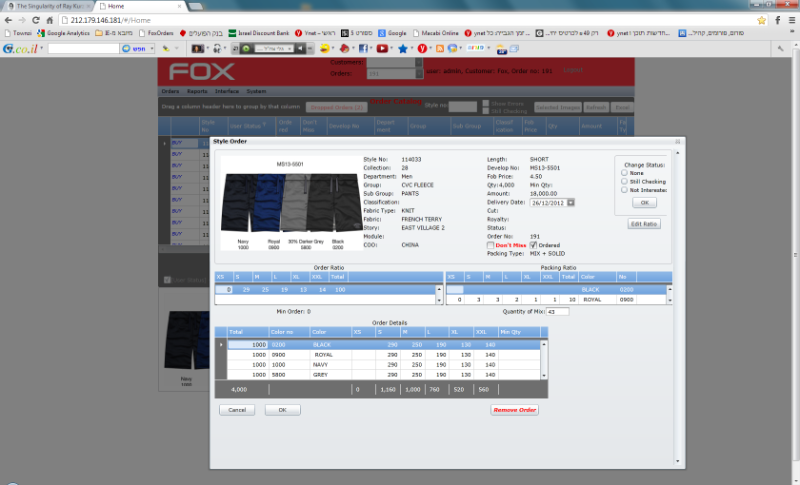Click the Angry Birds icon in toolbar
800x485 pixels.
click(344, 48)
